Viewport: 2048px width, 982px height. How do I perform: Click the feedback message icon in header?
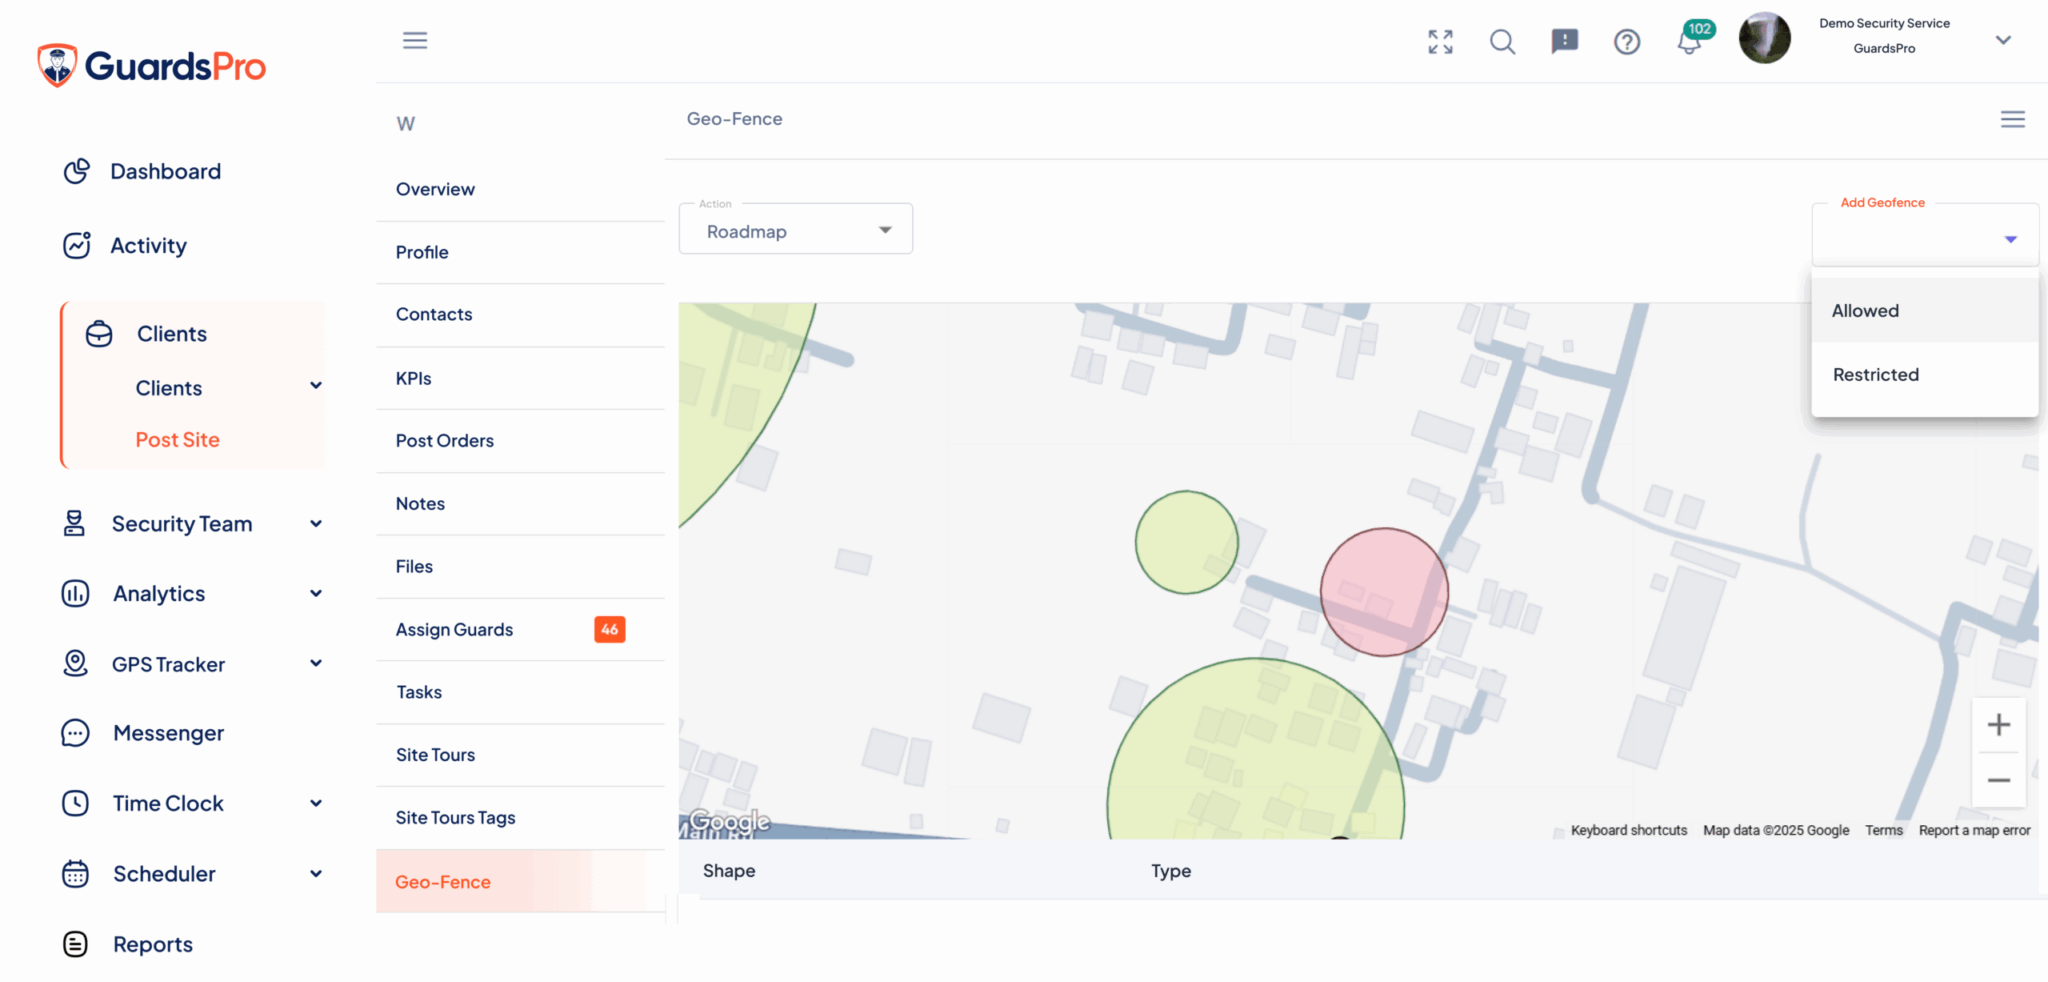[x=1564, y=41]
